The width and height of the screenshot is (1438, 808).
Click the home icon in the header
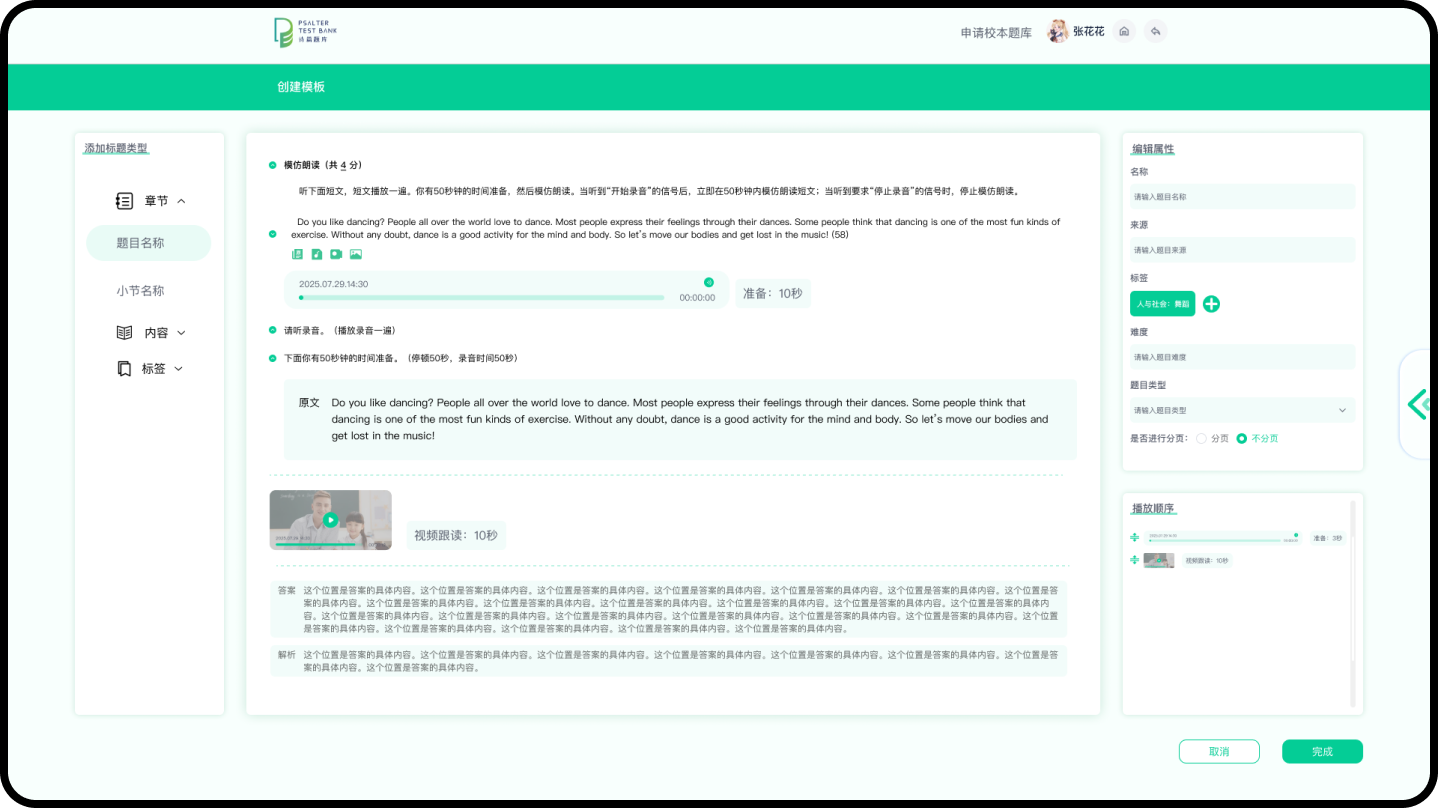click(x=1125, y=32)
